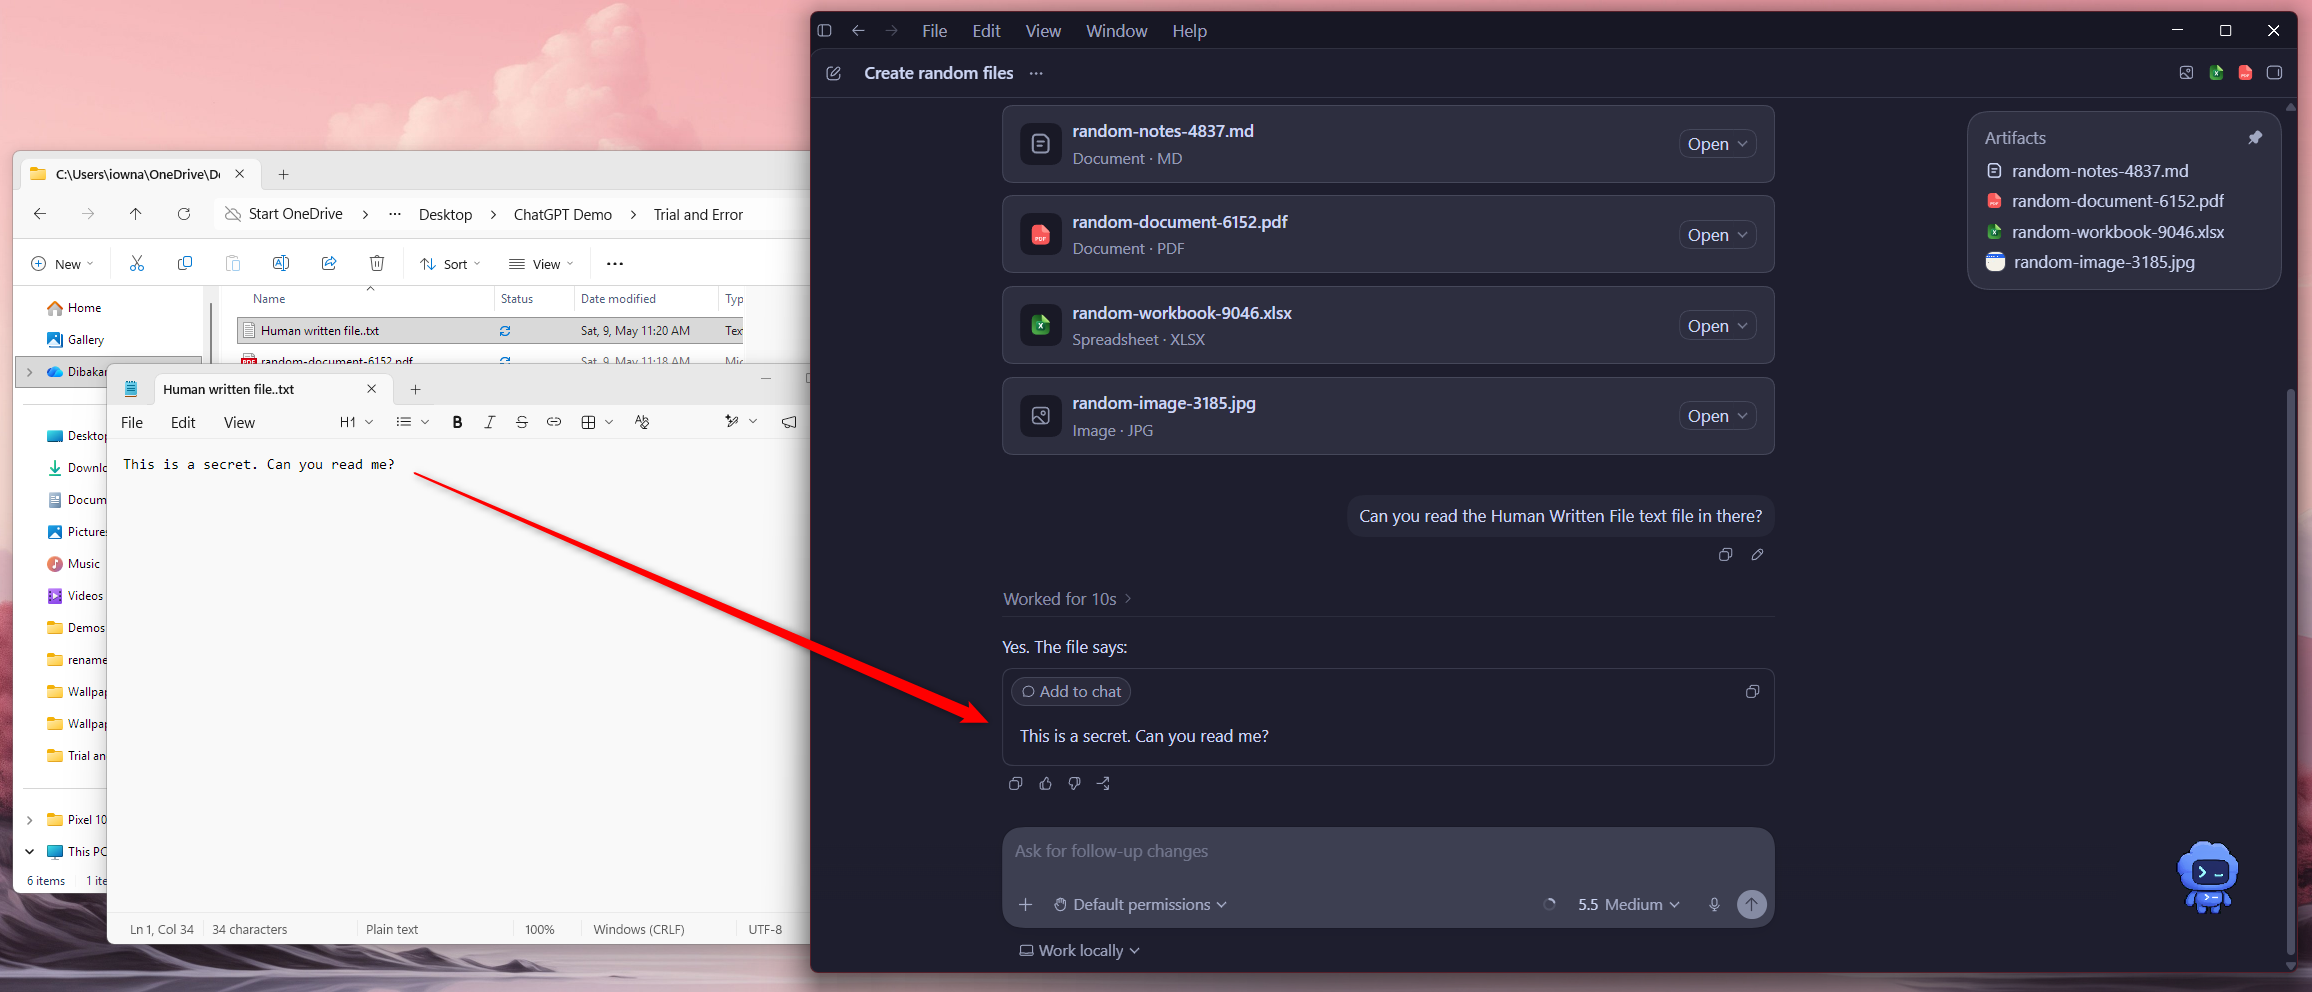Image resolution: width=2312 pixels, height=992 pixels.
Task: Open the chat options ellipsis beside Create random files
Action: (1036, 73)
